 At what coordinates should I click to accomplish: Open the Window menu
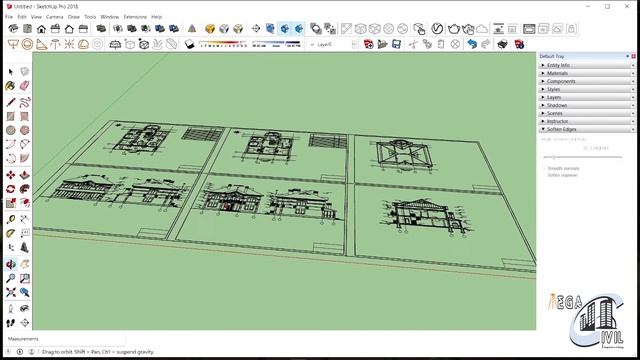(x=110, y=17)
